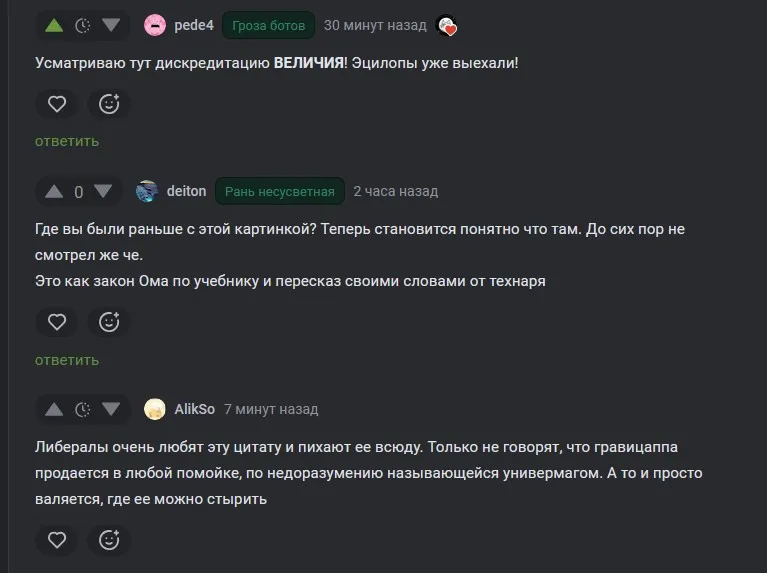Screen dimensions: 767x573
Task: Click the award icon beside pede4's timestamp
Action: [x=447, y=26]
